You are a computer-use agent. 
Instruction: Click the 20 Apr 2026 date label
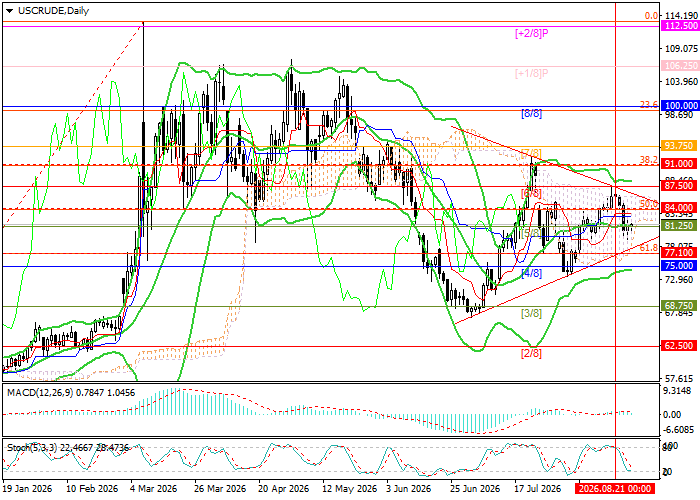pyautogui.click(x=283, y=488)
